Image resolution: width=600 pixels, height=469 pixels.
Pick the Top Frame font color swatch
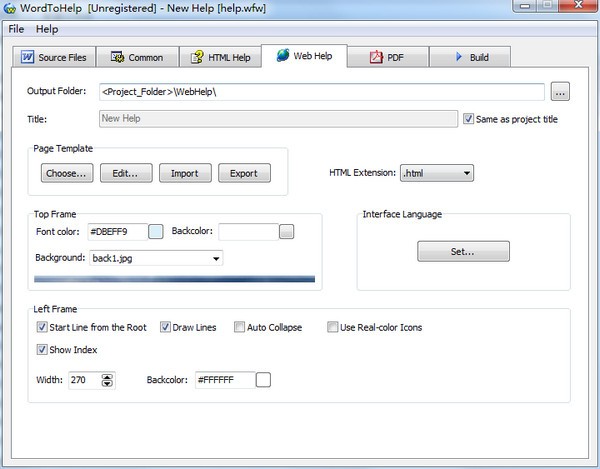pyautogui.click(x=156, y=232)
